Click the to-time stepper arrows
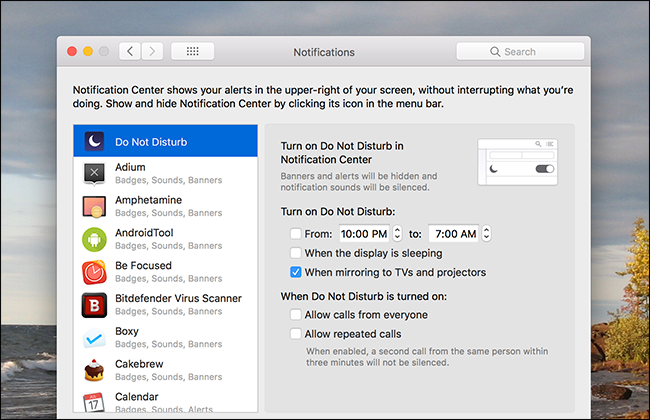This screenshot has height=420, width=650. (487, 233)
